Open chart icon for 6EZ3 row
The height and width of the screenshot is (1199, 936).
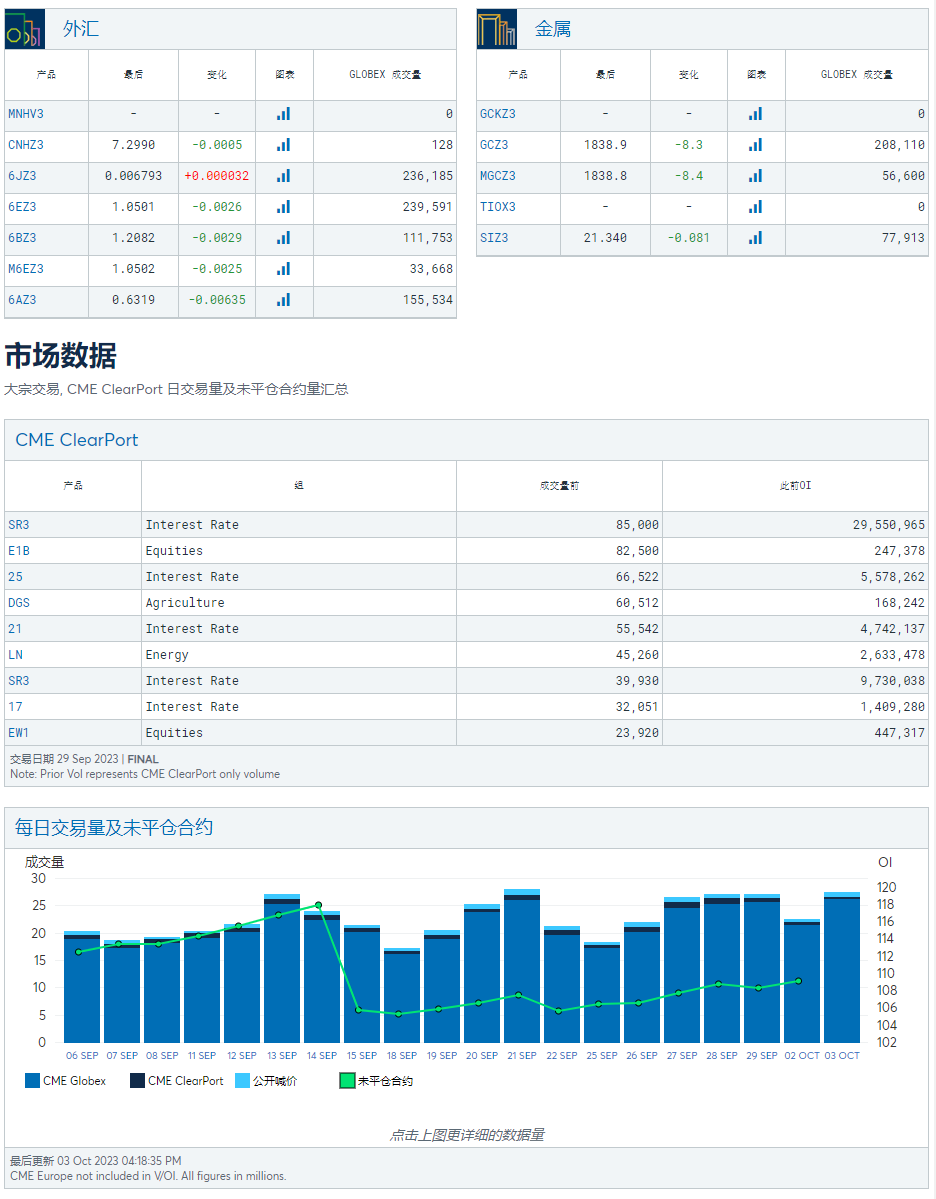click(x=284, y=206)
